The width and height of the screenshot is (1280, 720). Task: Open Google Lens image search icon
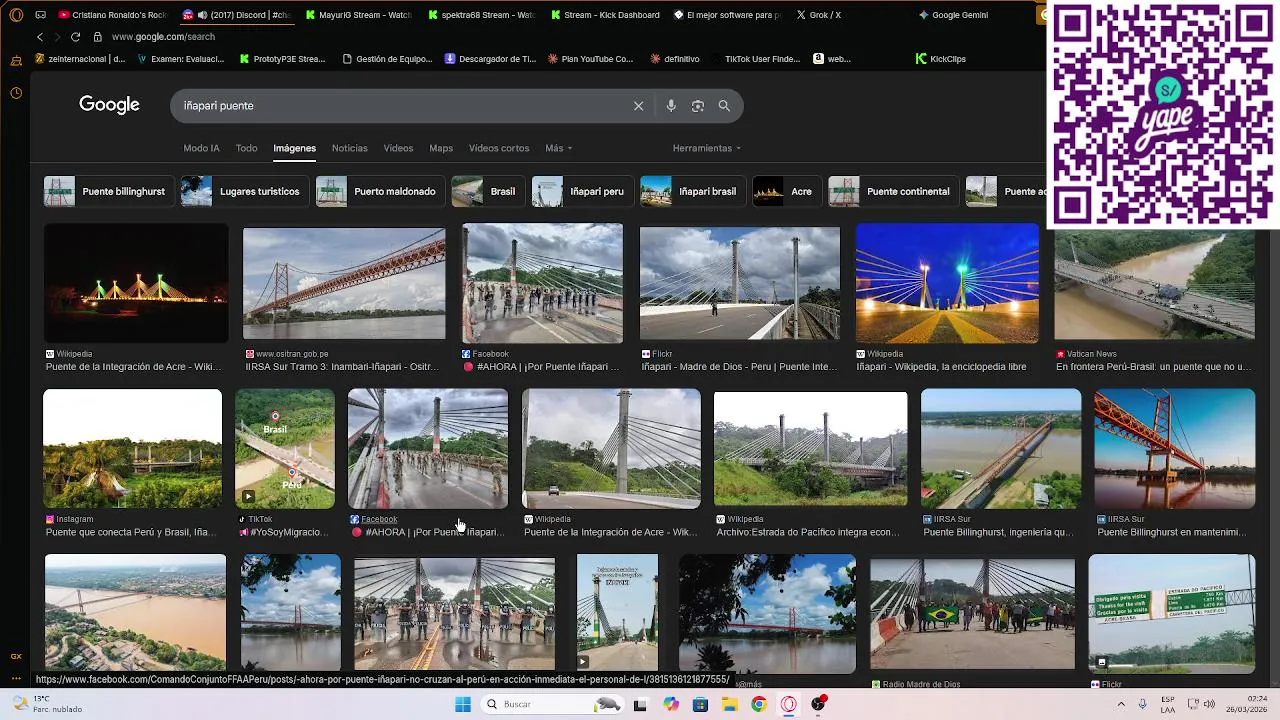(698, 106)
